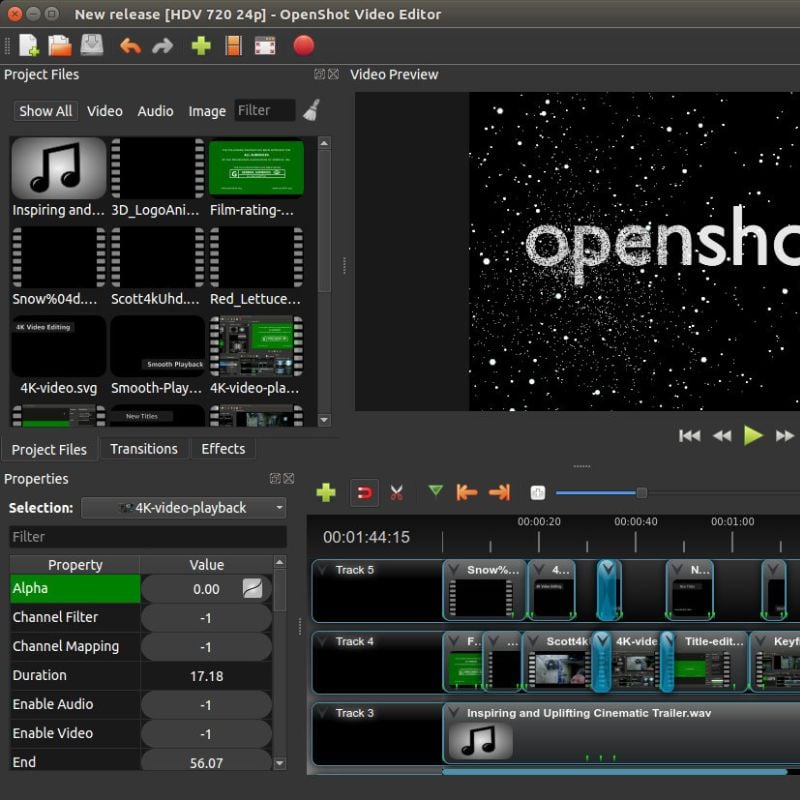This screenshot has width=800, height=800.
Task: Open the Snow% clip menu arrow
Action: coord(453,569)
